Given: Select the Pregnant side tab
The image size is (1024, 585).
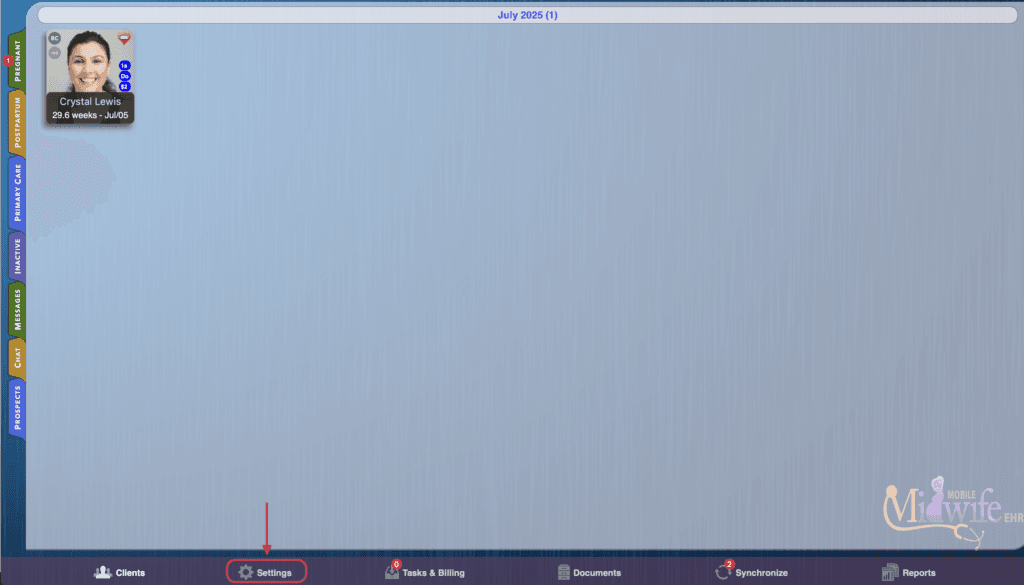Looking at the screenshot, I should [17, 60].
